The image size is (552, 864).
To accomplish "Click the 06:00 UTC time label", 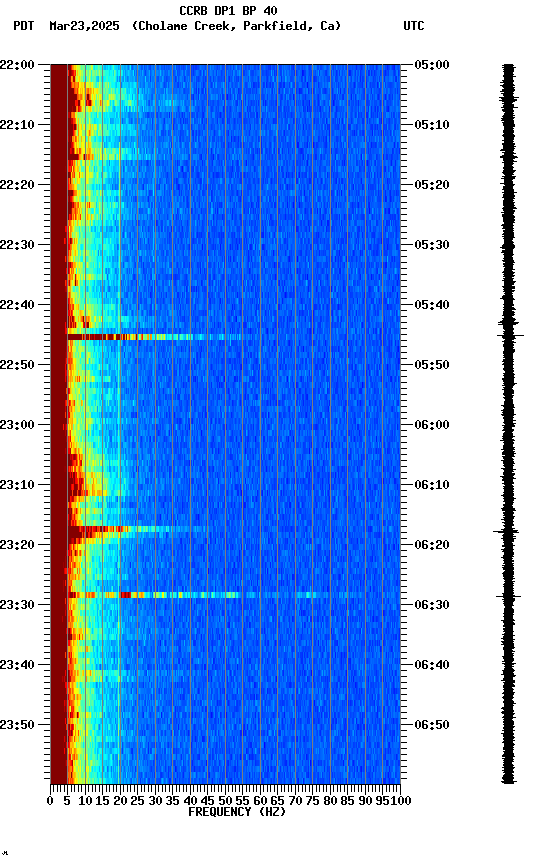I will (432, 425).
